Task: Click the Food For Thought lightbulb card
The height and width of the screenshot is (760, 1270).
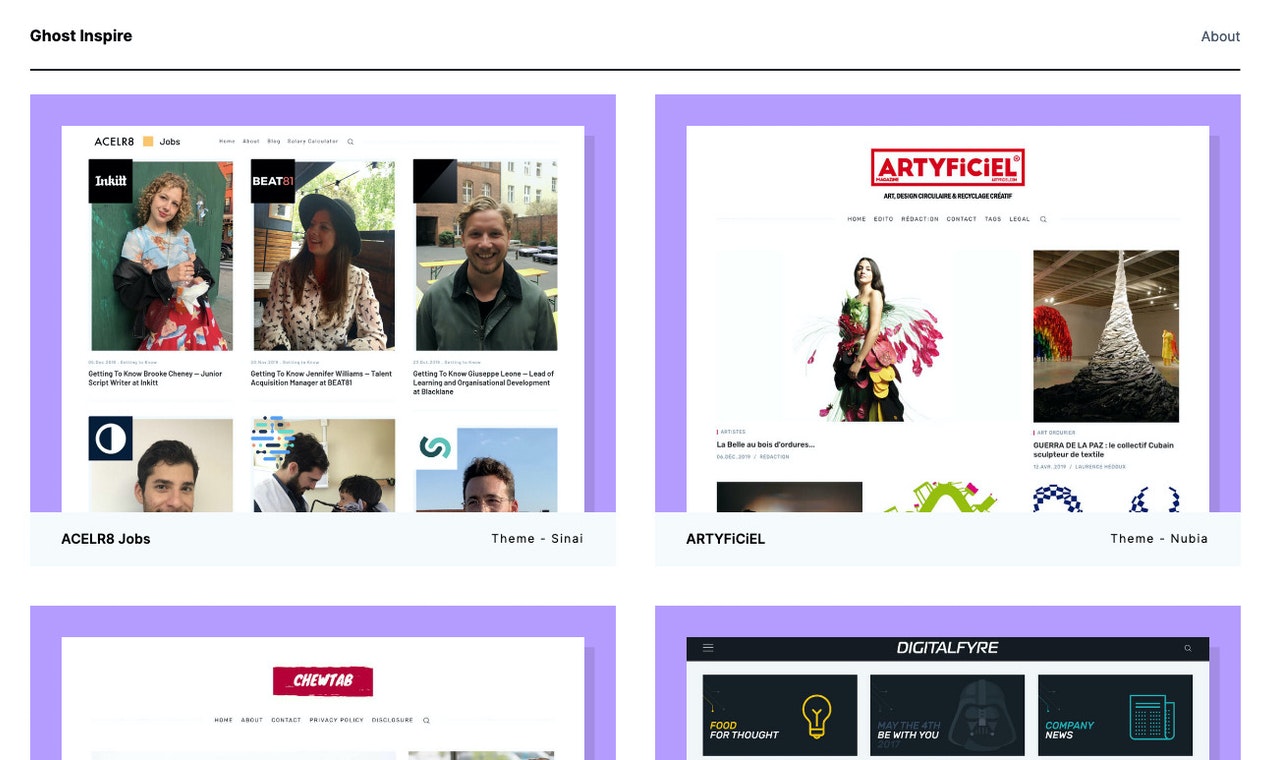Action: pos(780,715)
